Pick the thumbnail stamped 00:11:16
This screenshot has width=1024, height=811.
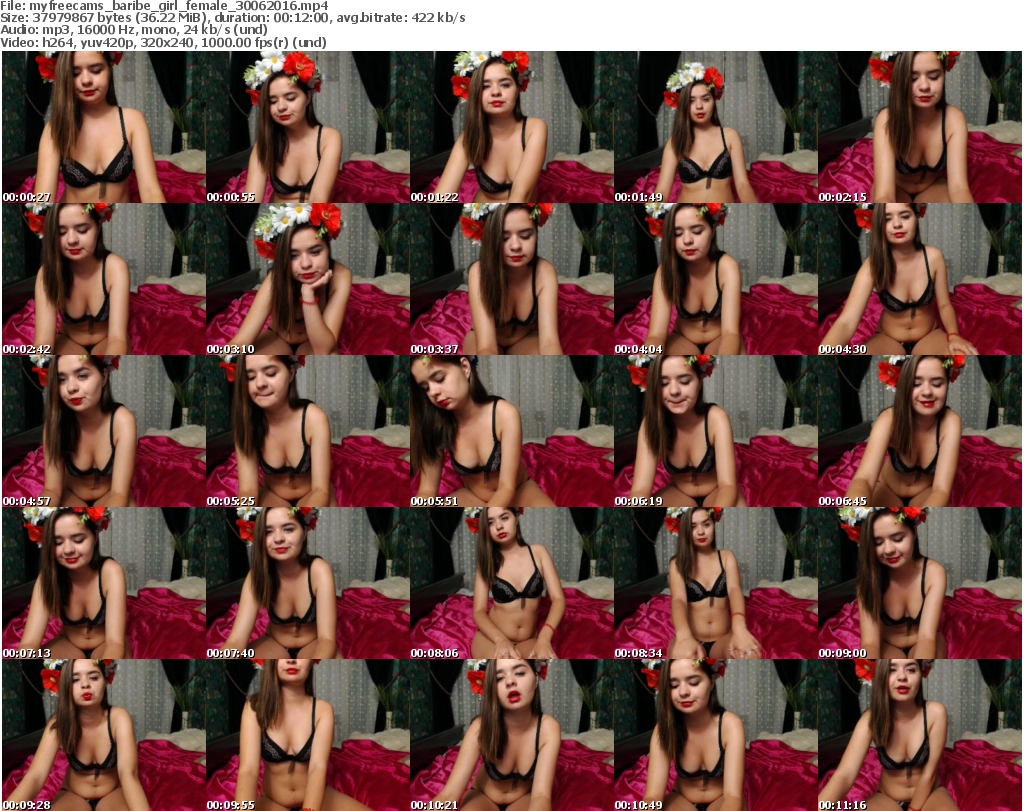[920, 735]
